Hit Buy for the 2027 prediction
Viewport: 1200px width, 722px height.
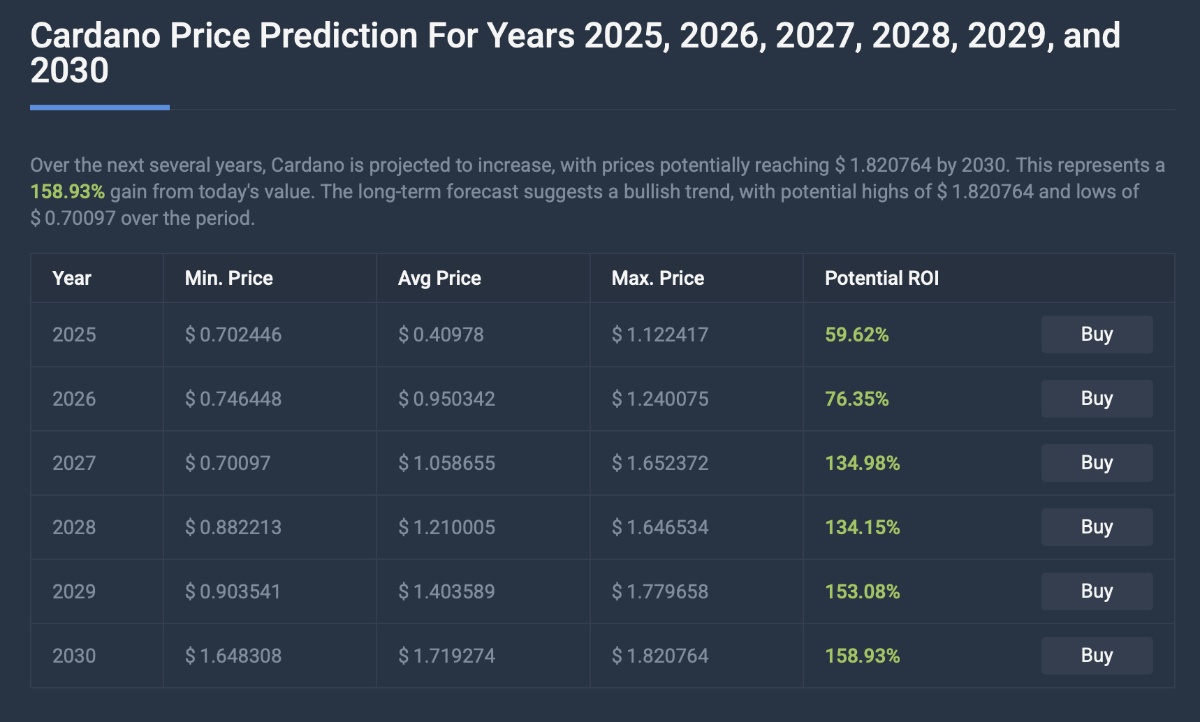(x=1096, y=463)
